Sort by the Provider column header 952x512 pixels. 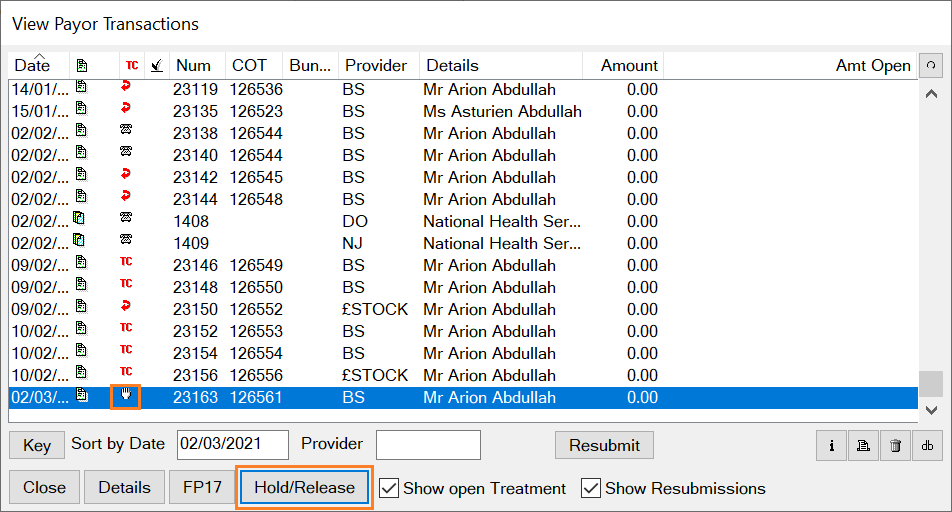coord(379,65)
